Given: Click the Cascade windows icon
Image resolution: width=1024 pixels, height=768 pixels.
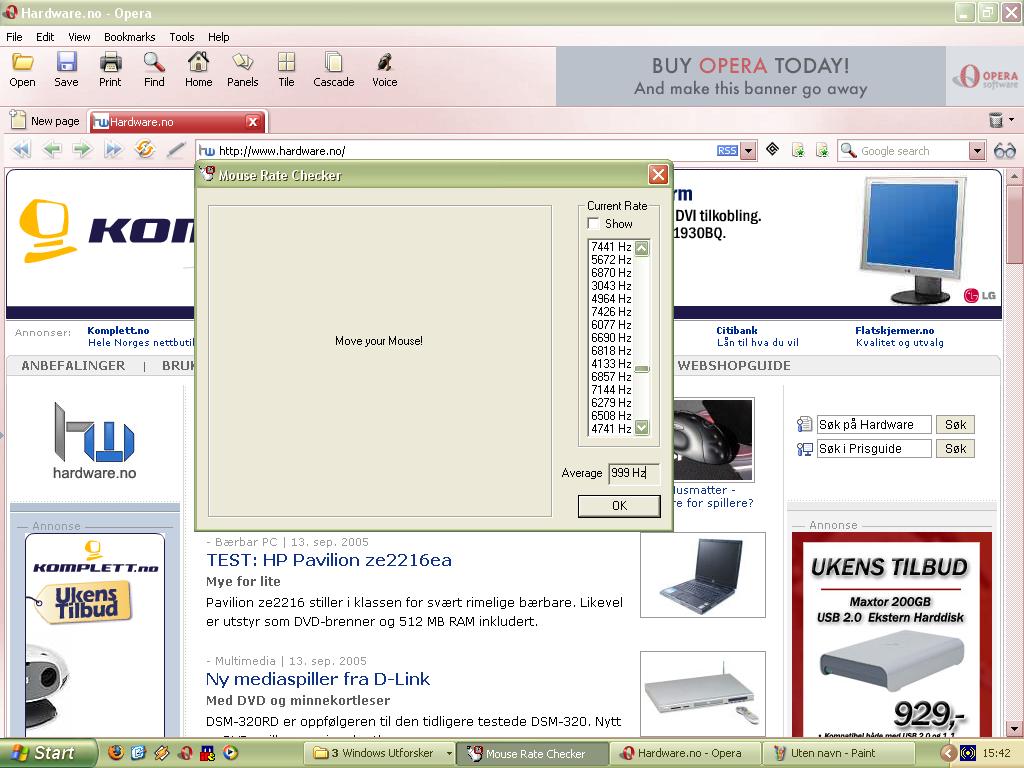Looking at the screenshot, I should click(x=334, y=69).
